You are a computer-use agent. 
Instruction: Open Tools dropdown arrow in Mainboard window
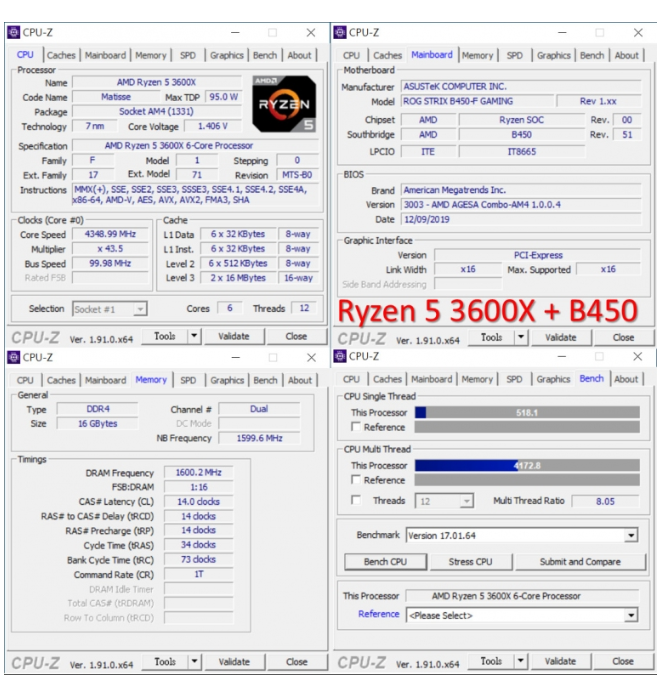pos(521,337)
